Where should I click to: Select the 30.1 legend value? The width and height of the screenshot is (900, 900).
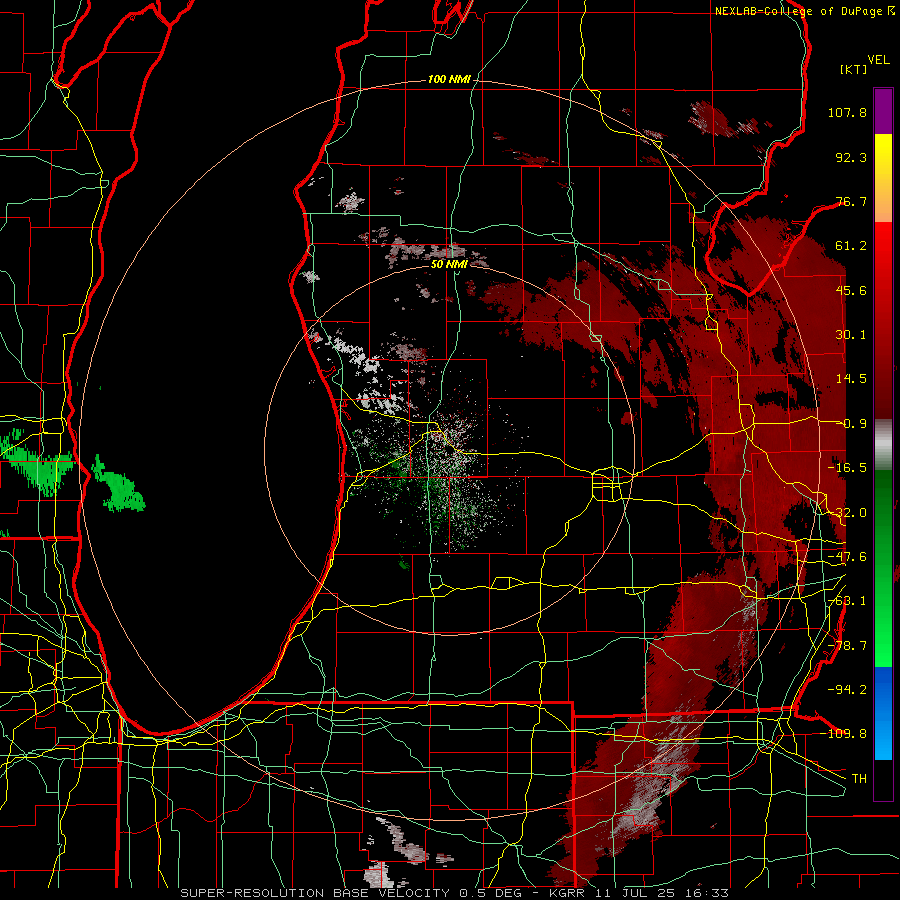[851, 335]
